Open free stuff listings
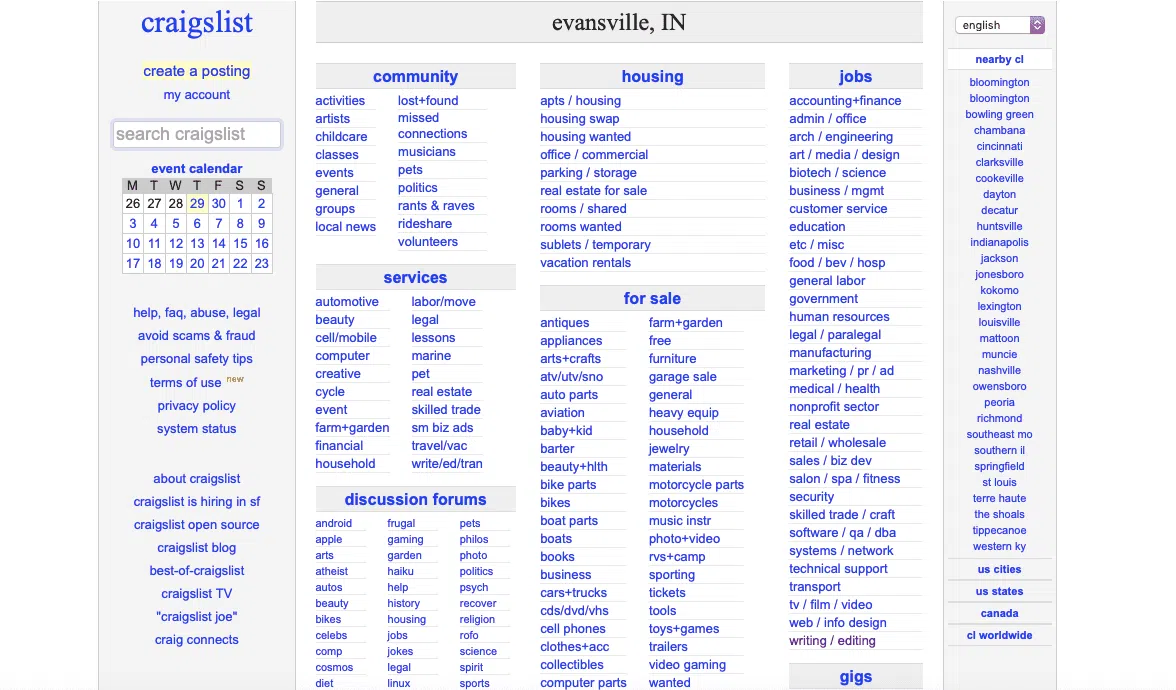This screenshot has width=1176, height=690. [x=660, y=340]
